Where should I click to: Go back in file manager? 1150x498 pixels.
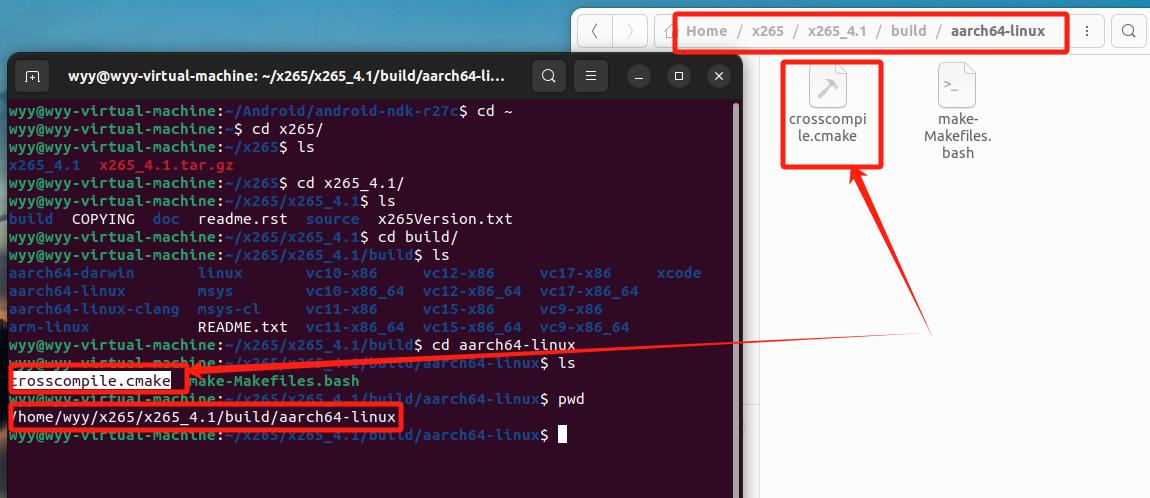[595, 31]
